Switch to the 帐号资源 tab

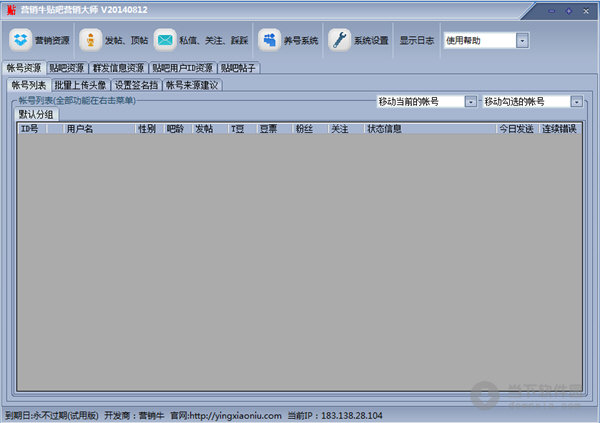coord(24,68)
